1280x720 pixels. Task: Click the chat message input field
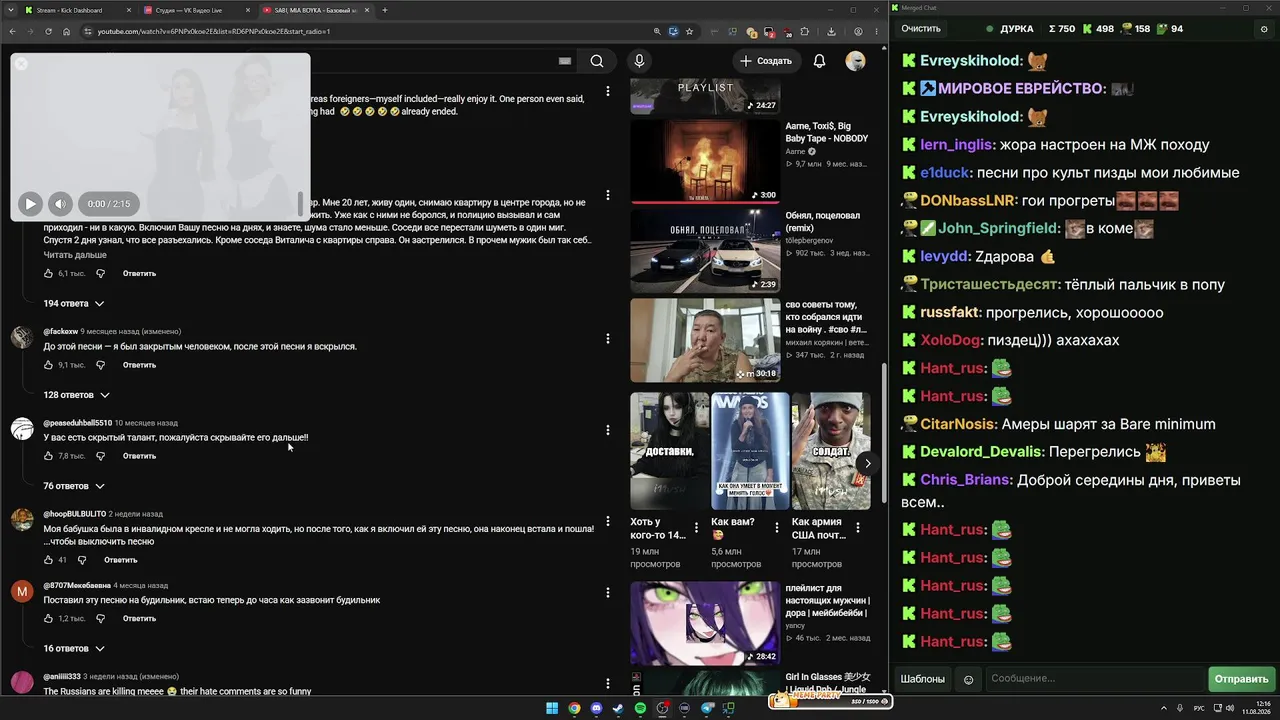tap(1095, 679)
